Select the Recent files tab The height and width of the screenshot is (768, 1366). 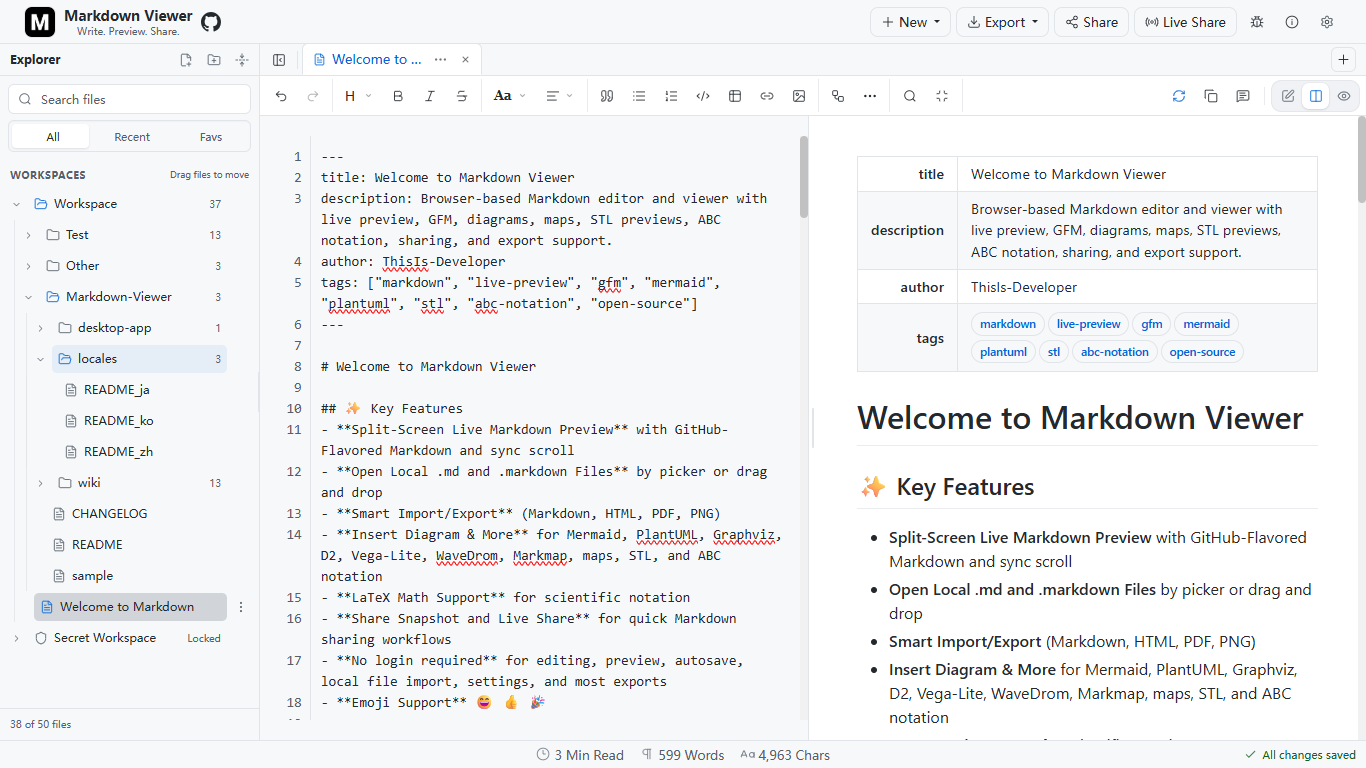pos(132,137)
